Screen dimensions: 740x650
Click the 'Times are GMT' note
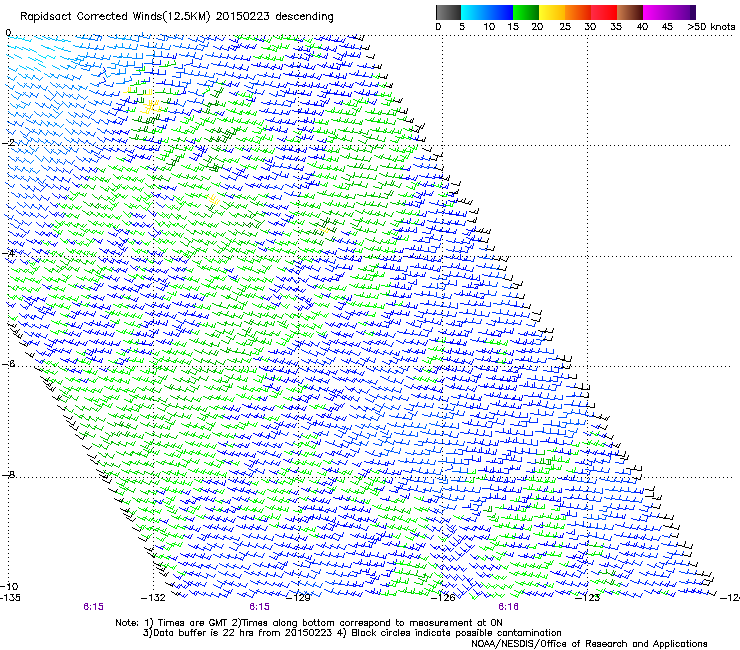point(193,623)
